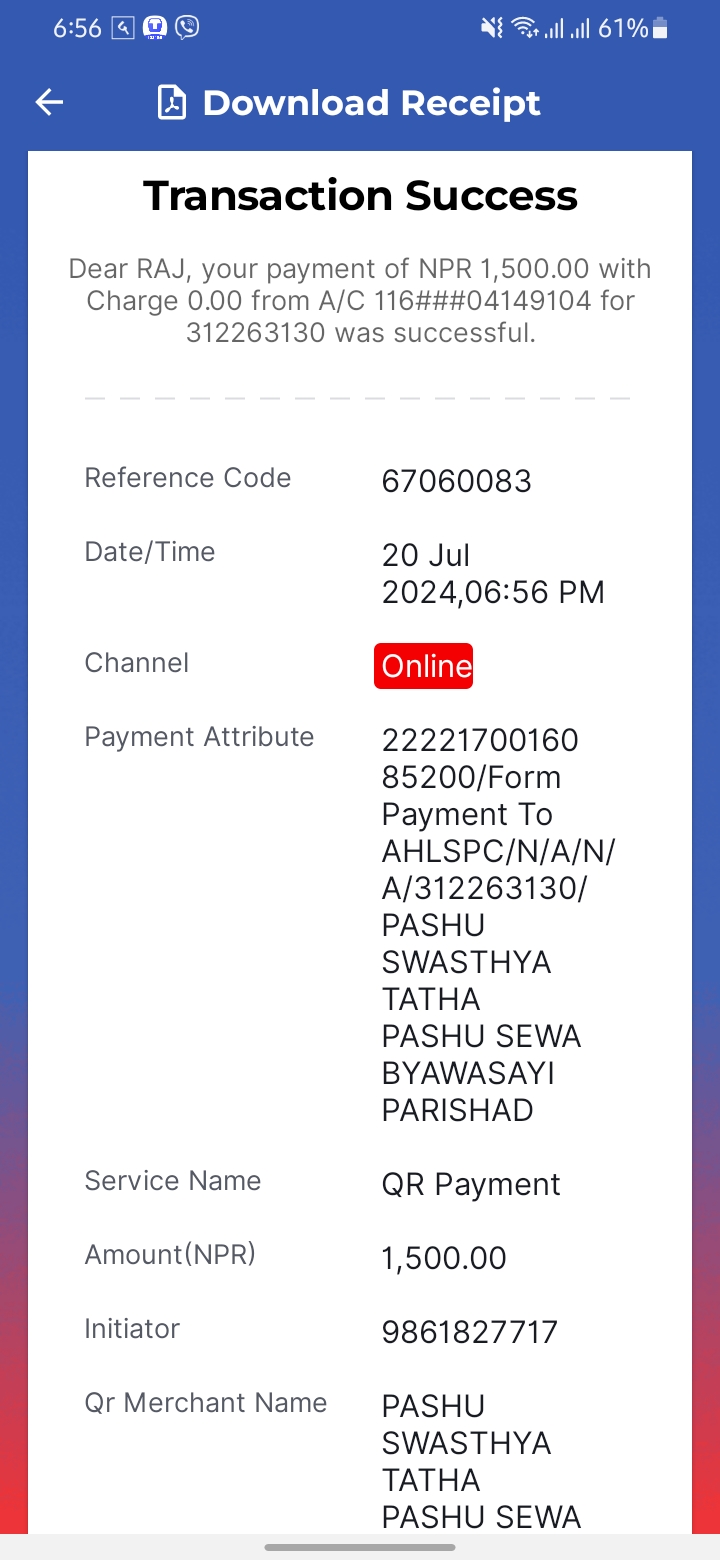Tap the initiator number 9861827717

pyautogui.click(x=469, y=1332)
